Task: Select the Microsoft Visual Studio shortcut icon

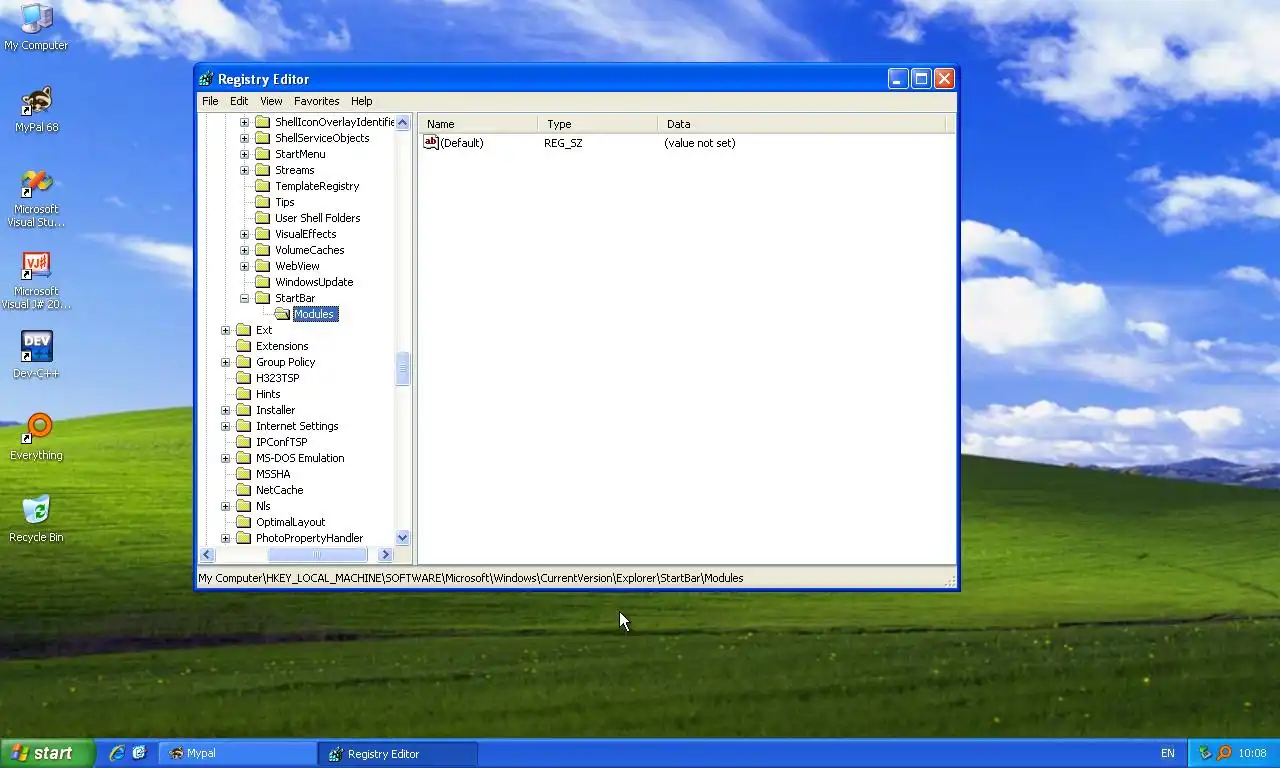Action: [x=36, y=184]
